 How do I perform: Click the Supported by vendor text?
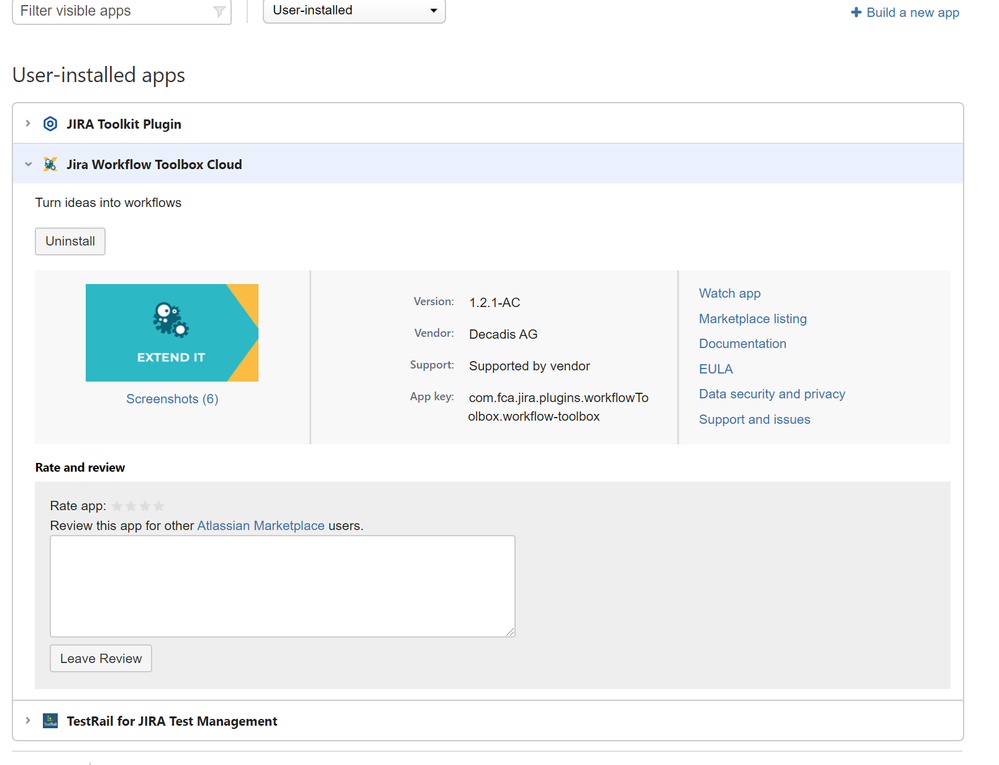point(529,366)
